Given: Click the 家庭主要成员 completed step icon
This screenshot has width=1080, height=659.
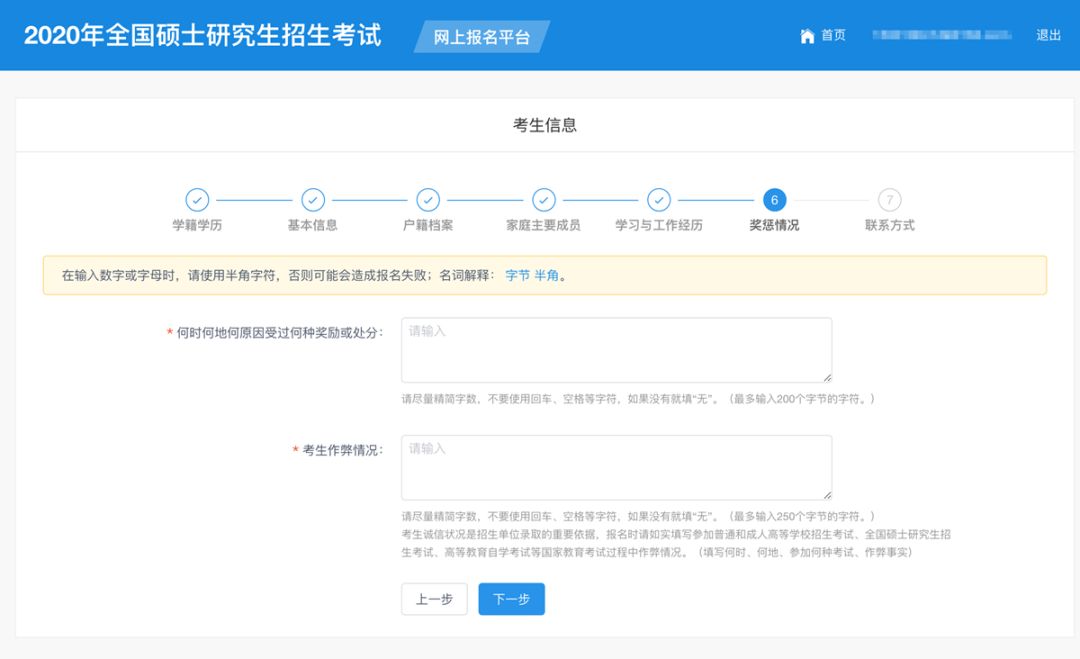Looking at the screenshot, I should click(544, 199).
